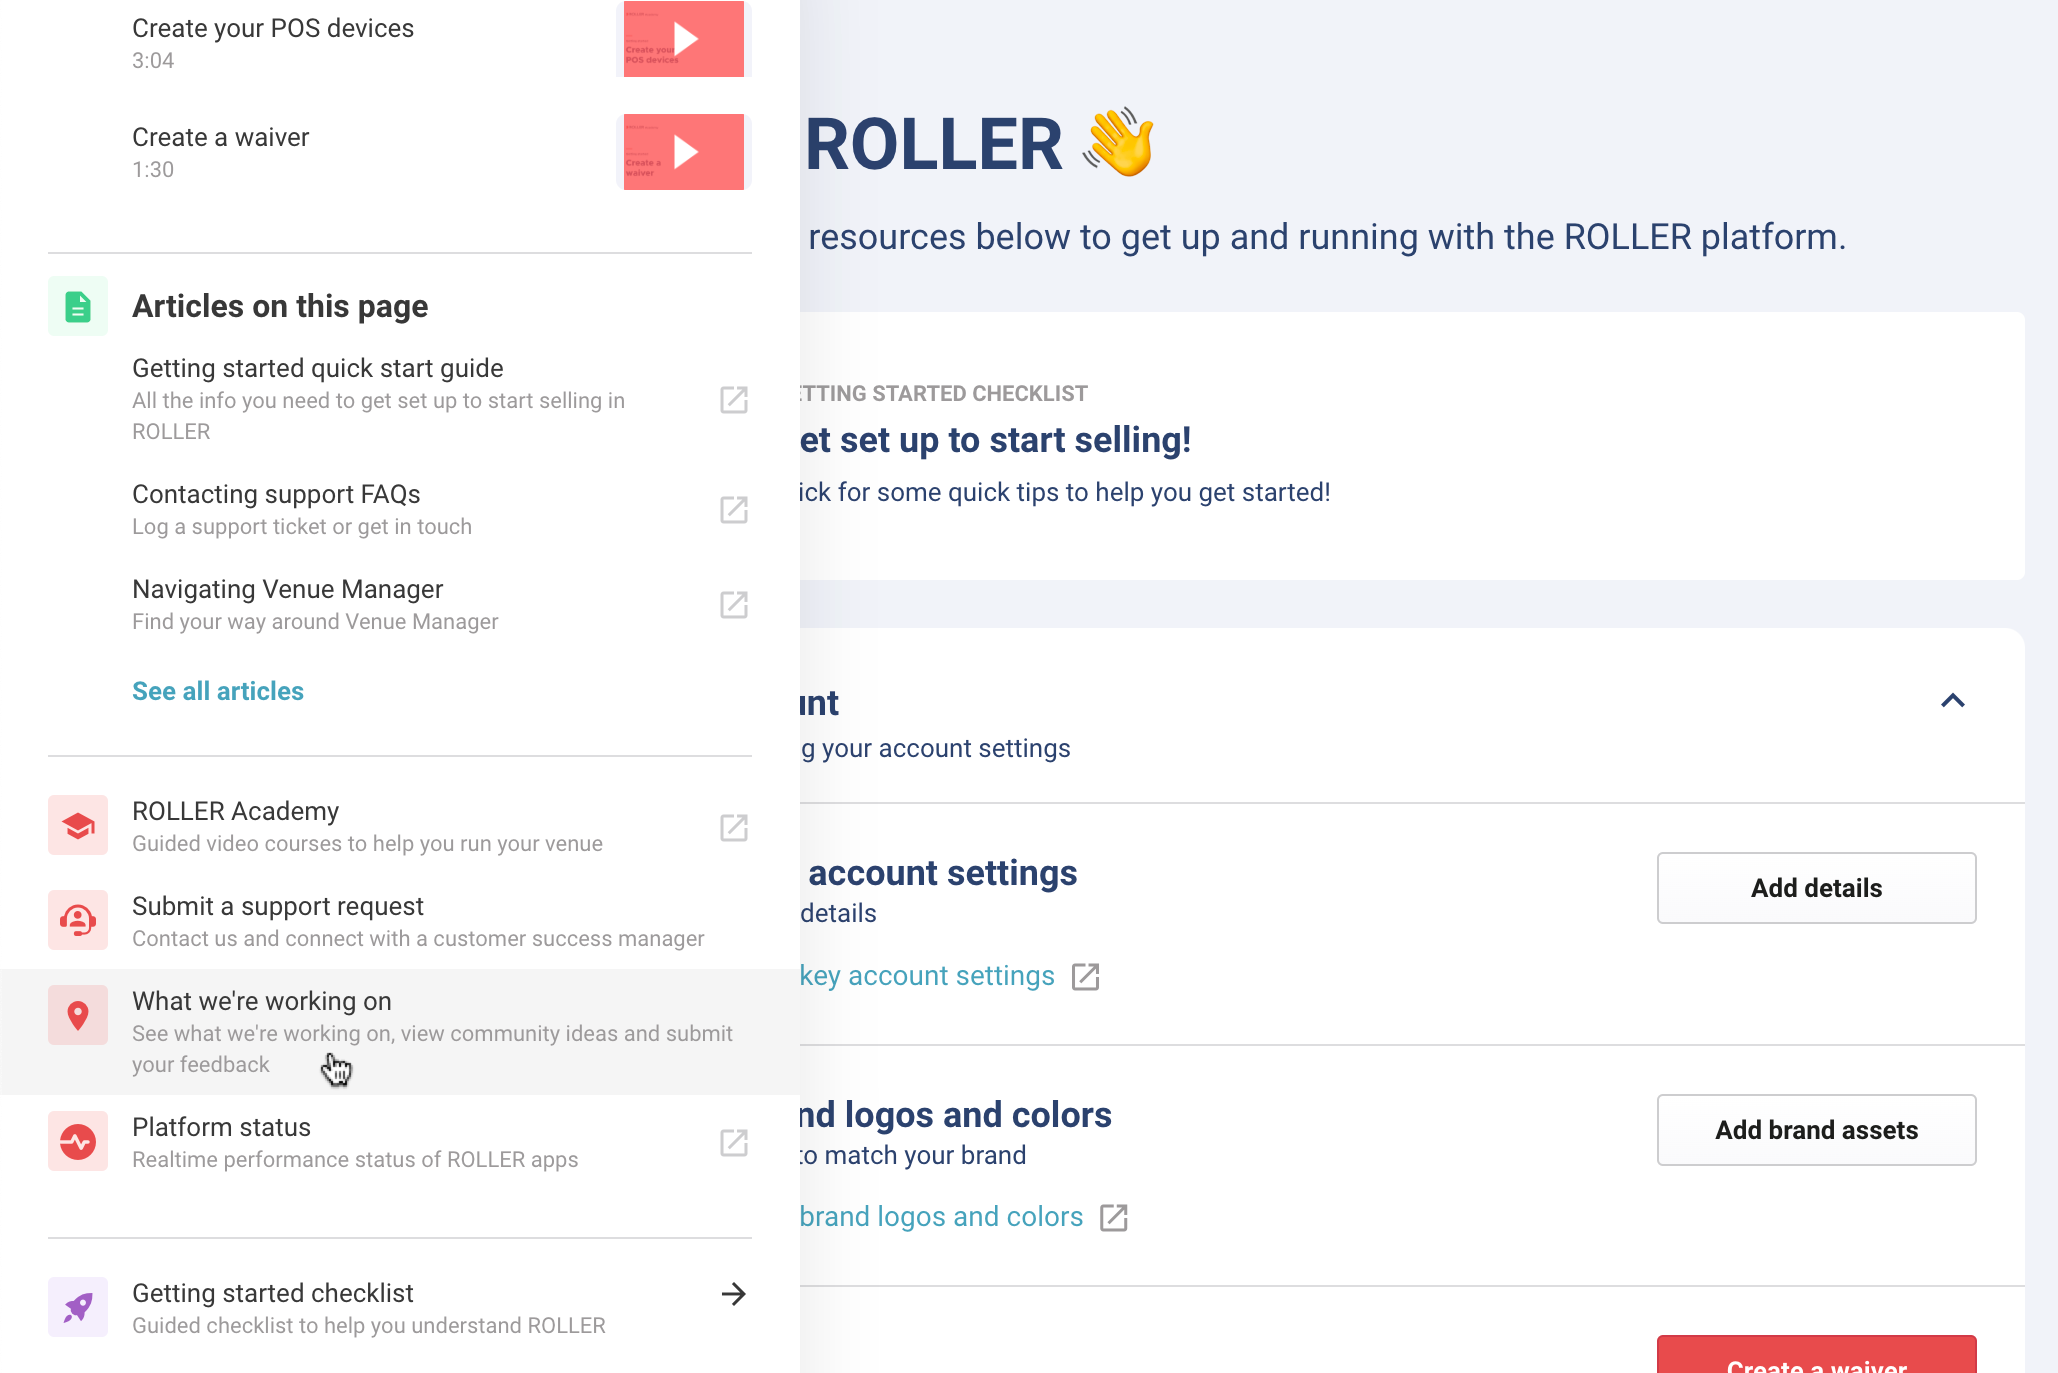Collapse the account section with chevron
This screenshot has width=2058, height=1373.
[1953, 701]
